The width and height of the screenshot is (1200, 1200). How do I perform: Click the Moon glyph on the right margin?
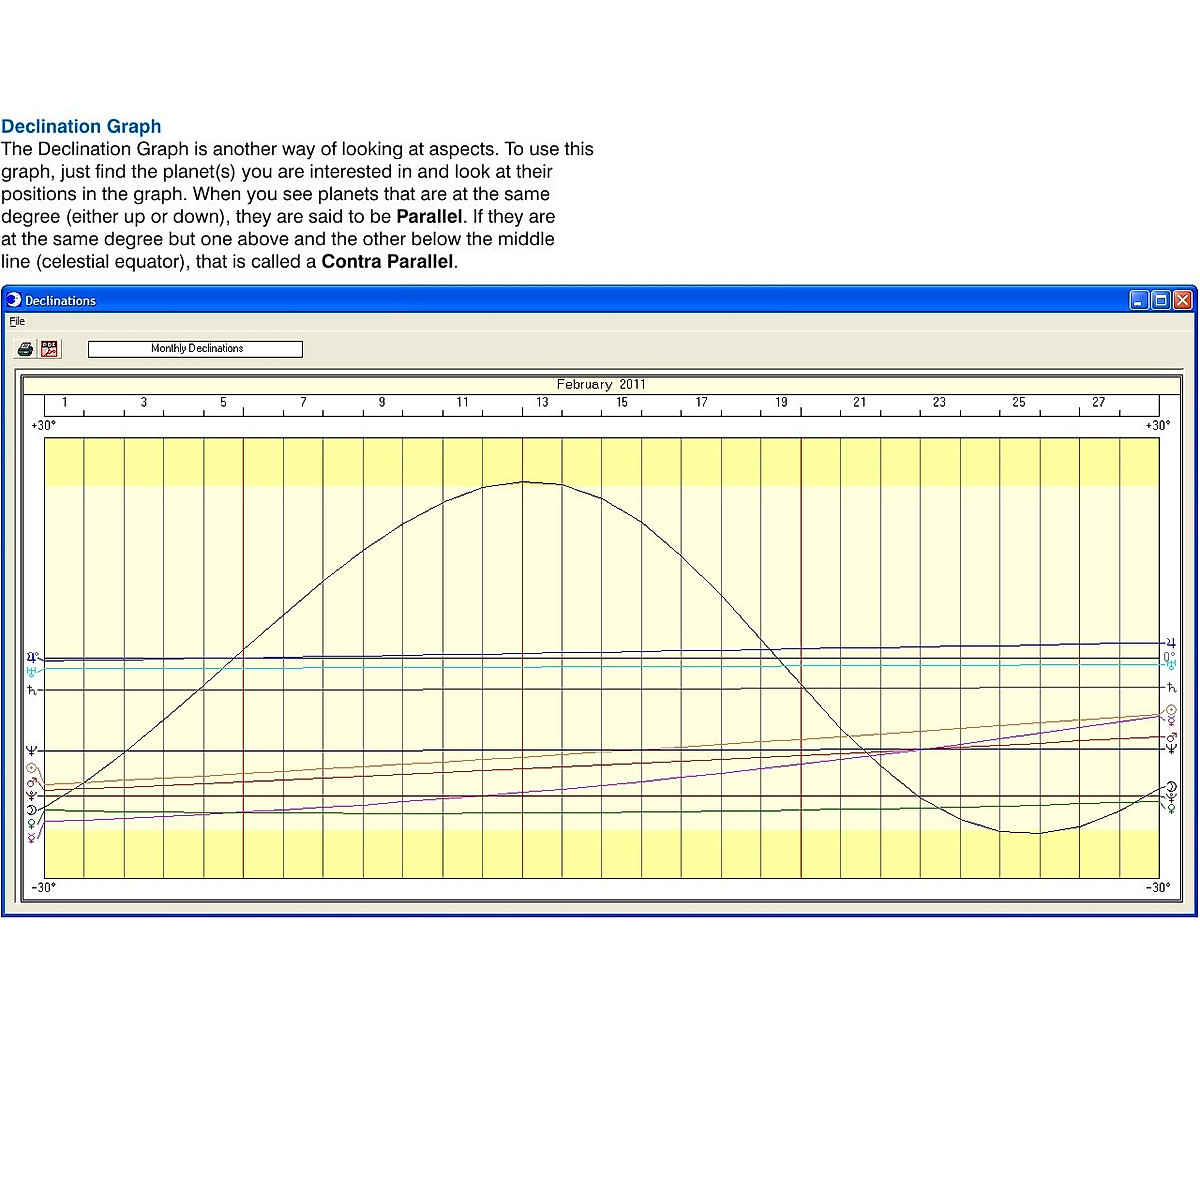coord(1170,785)
